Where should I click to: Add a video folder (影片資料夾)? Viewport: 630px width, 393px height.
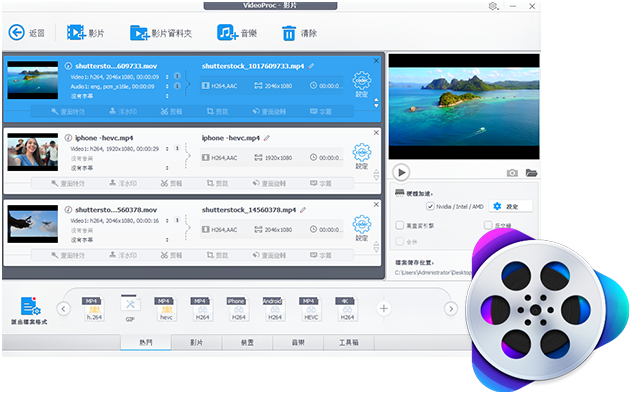(139, 33)
